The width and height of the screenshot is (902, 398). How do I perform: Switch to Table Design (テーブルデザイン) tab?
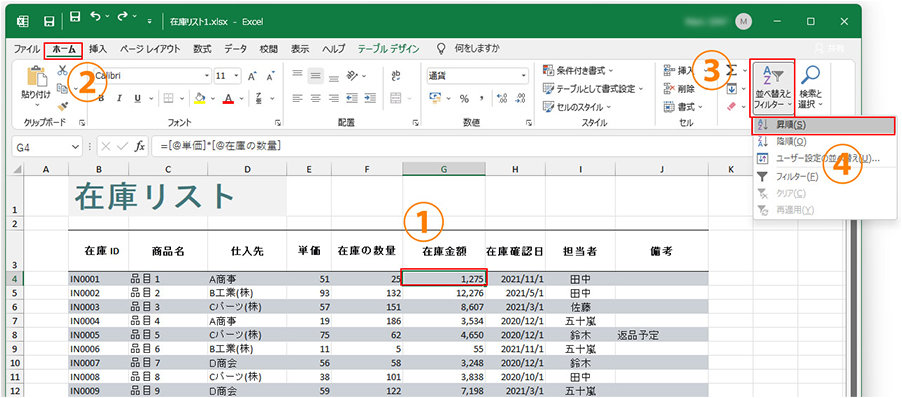pos(389,49)
